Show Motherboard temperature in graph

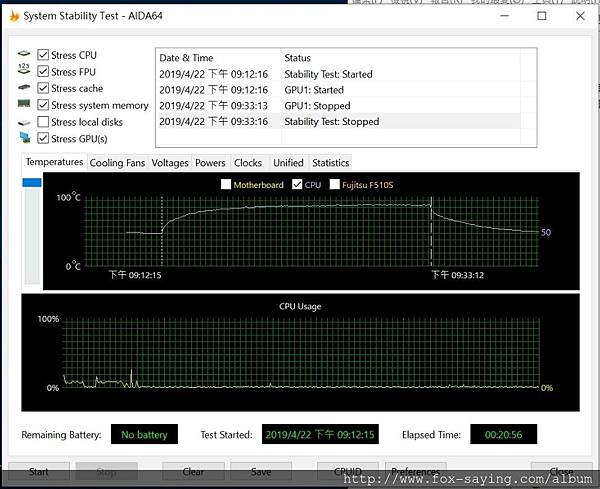pyautogui.click(x=226, y=184)
